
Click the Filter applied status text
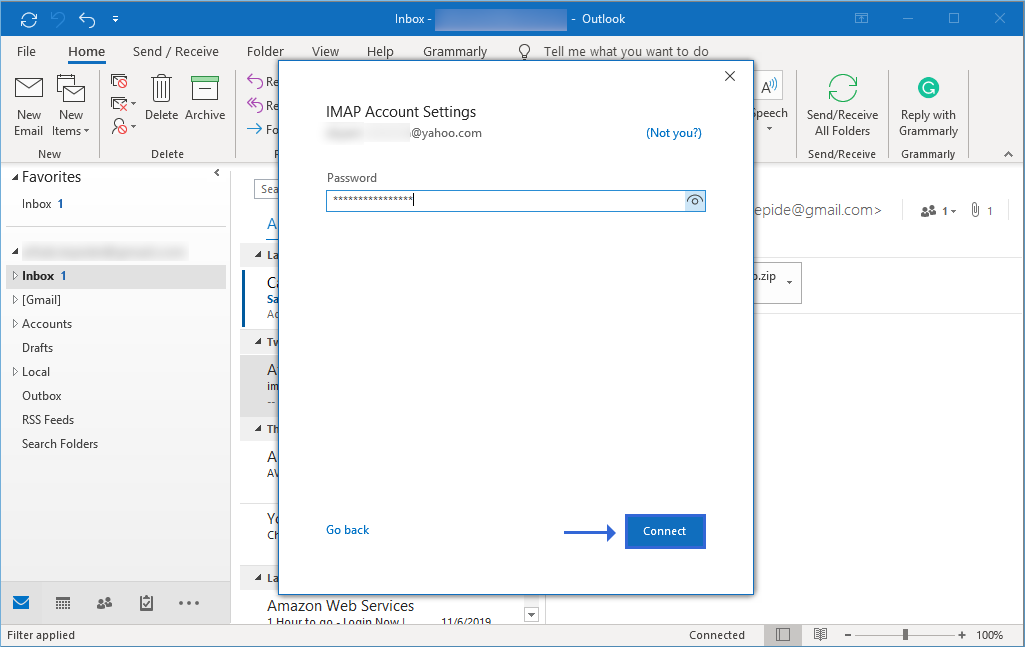coord(41,635)
